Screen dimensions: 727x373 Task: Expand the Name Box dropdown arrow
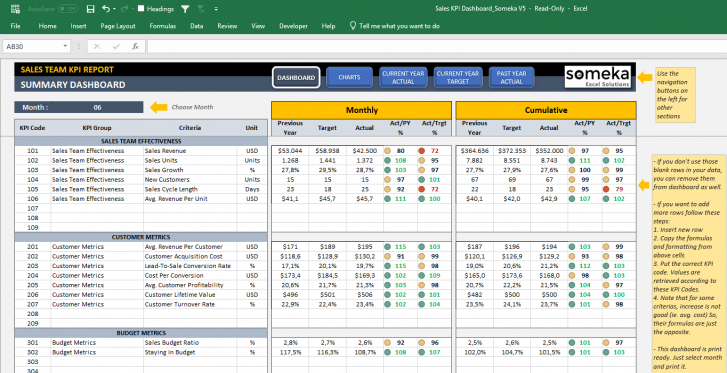(x=65, y=46)
